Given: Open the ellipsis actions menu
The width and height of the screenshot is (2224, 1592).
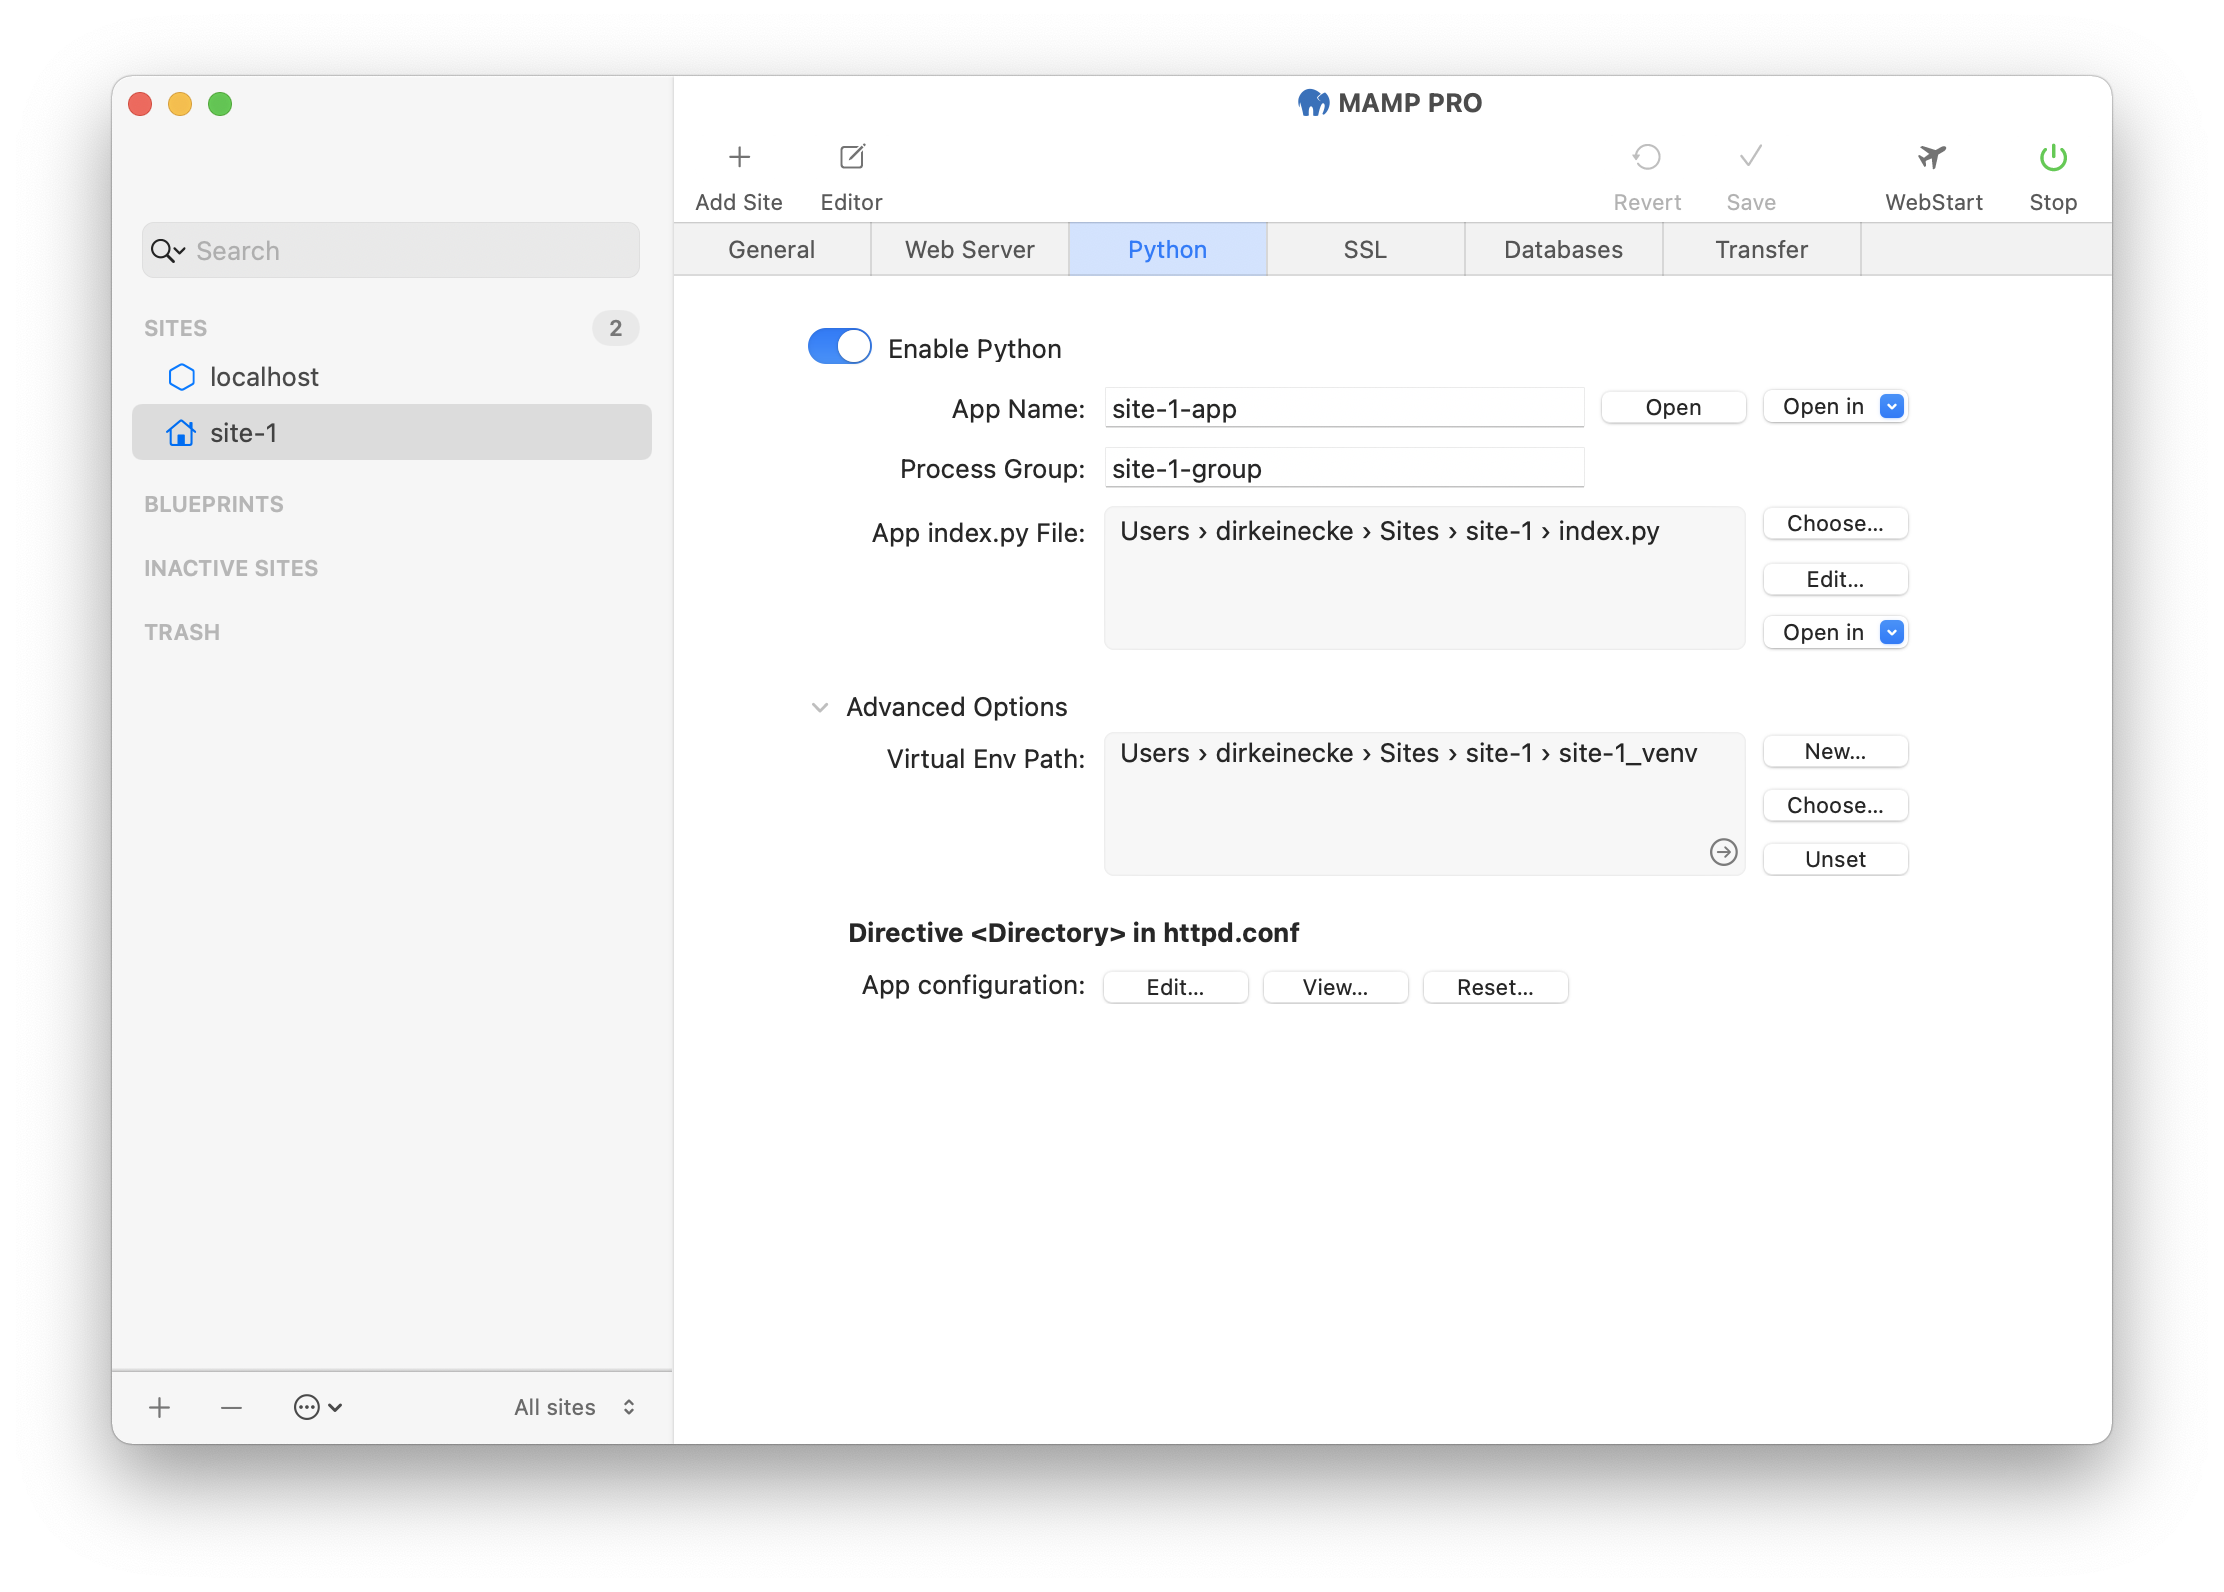Looking at the screenshot, I should [318, 1407].
